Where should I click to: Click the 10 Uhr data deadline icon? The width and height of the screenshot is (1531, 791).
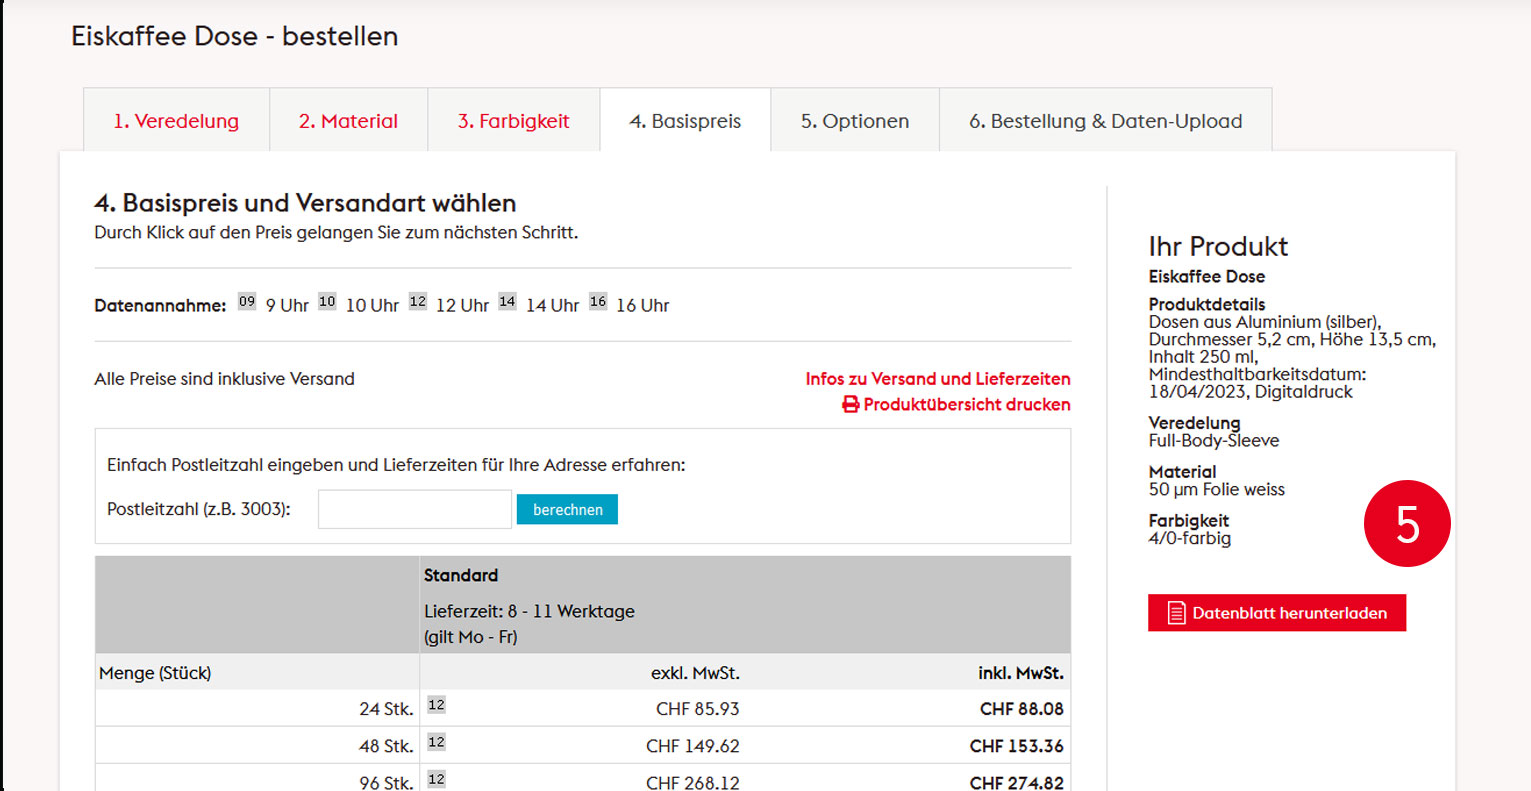(327, 302)
